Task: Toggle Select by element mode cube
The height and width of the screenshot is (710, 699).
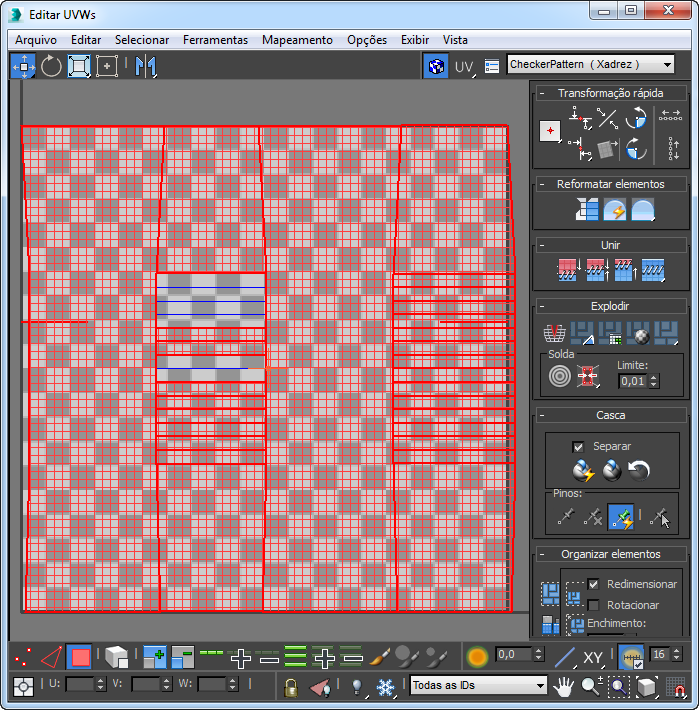Action: (x=117, y=657)
